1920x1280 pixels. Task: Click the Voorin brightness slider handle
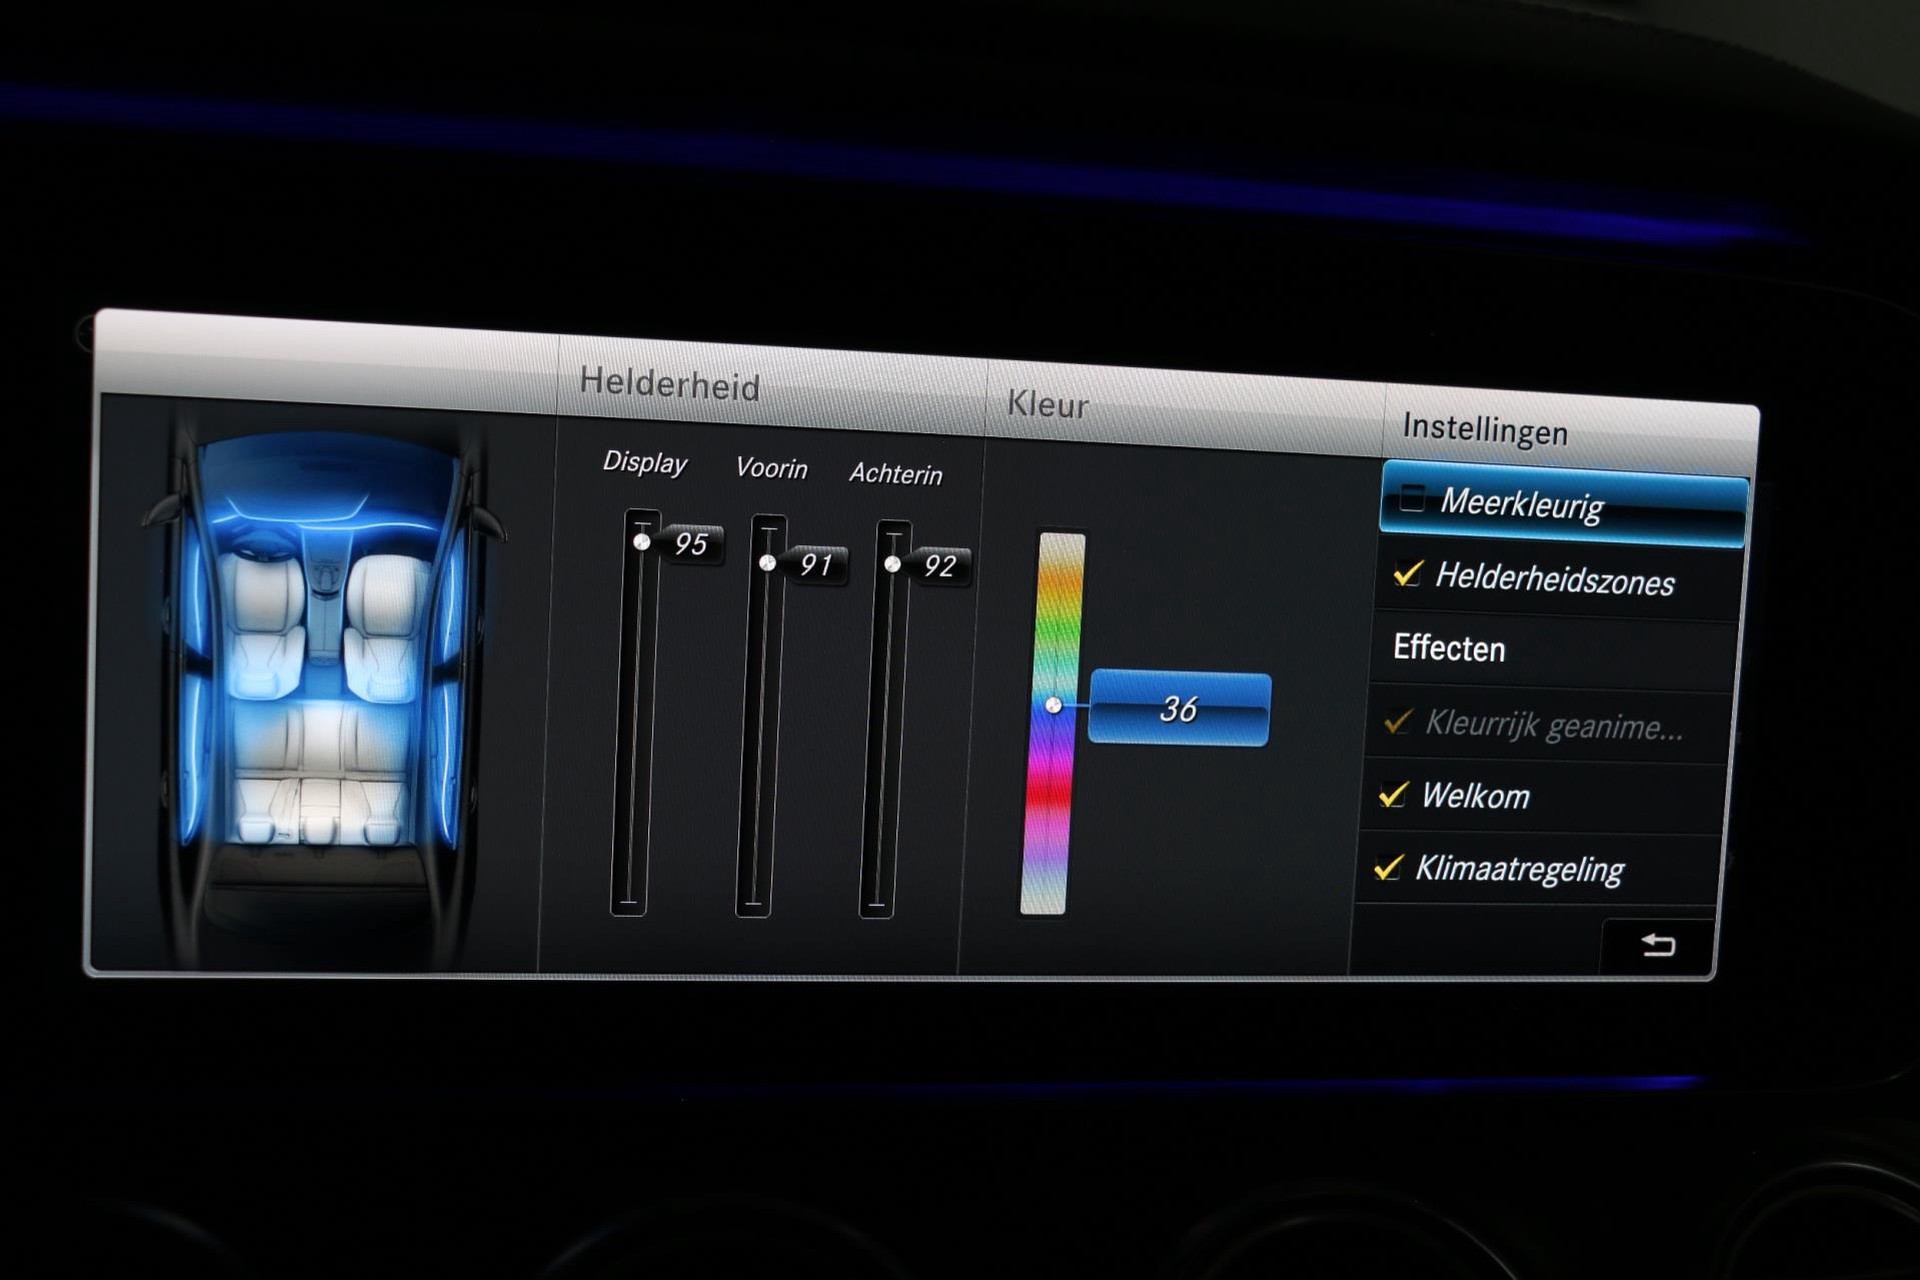point(767,563)
